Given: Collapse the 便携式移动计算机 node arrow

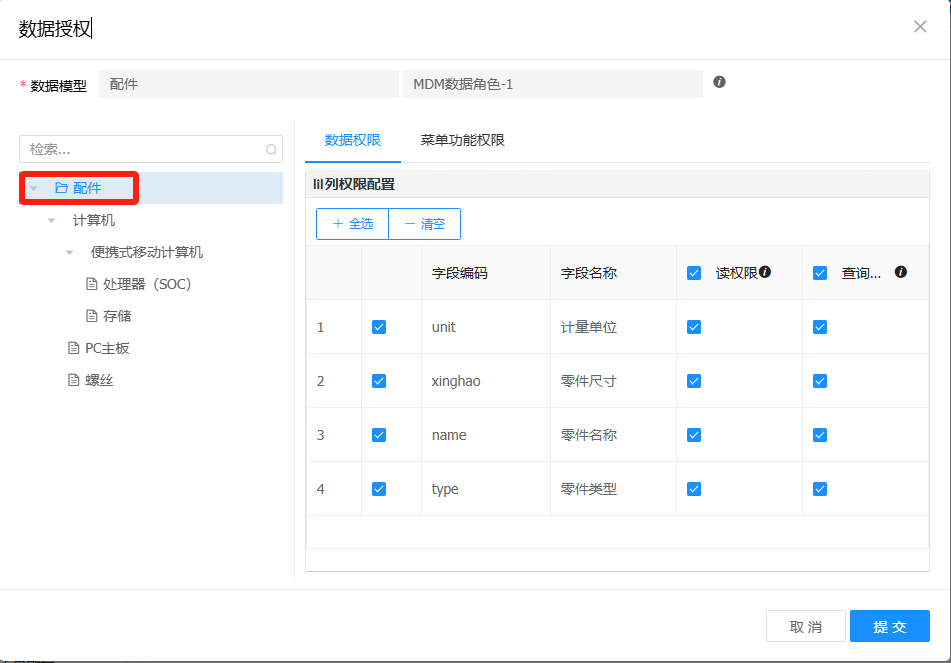Looking at the screenshot, I should [x=70, y=252].
